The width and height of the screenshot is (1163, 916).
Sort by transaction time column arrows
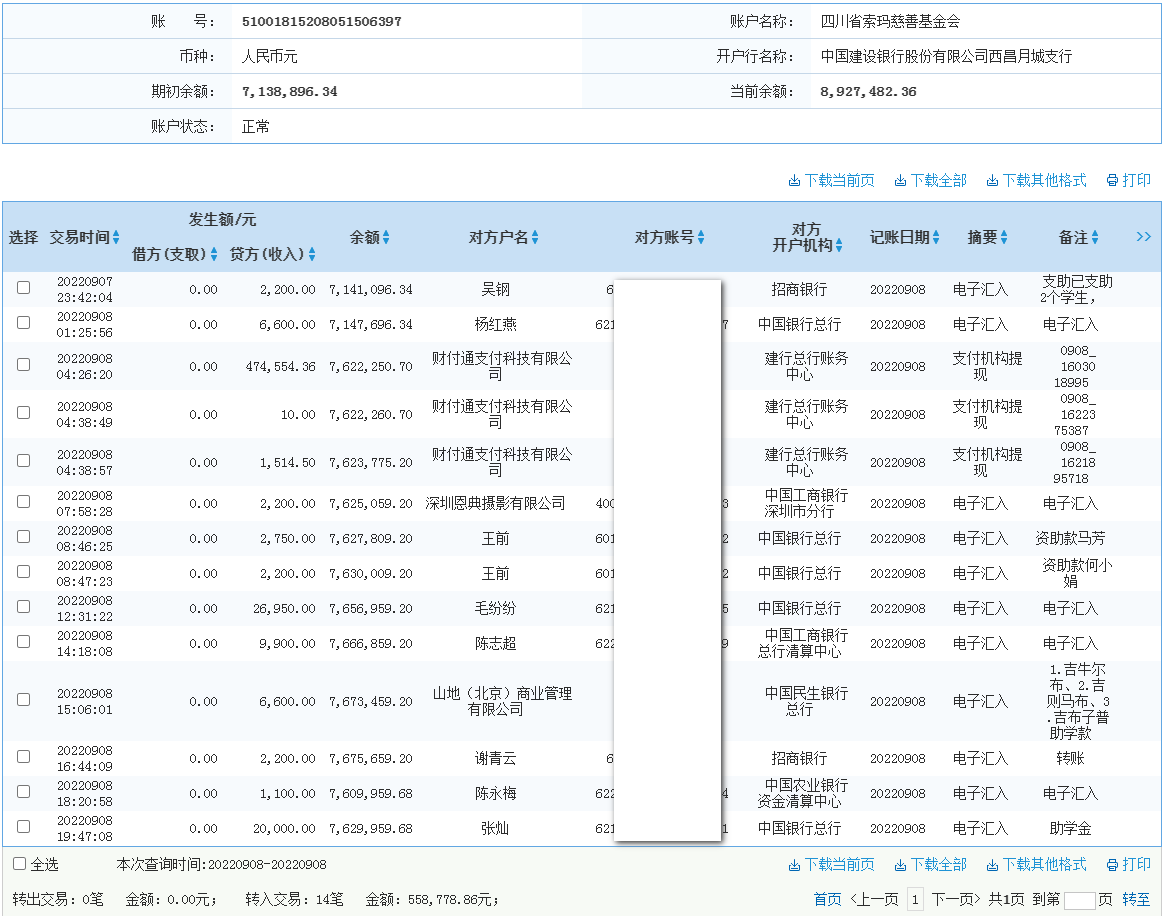click(x=116, y=237)
